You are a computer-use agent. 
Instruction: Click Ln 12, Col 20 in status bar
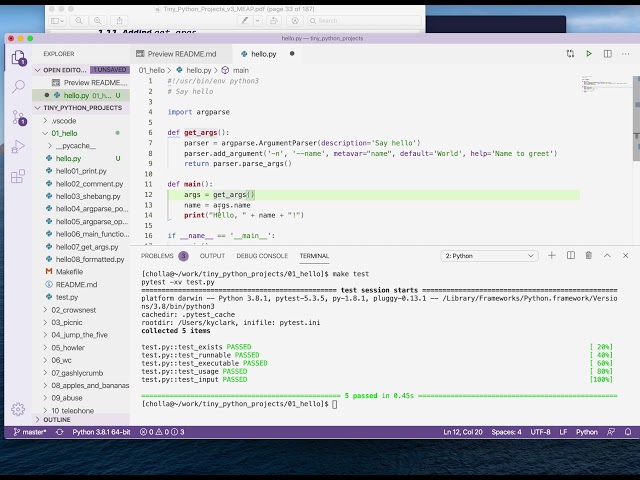point(463,432)
